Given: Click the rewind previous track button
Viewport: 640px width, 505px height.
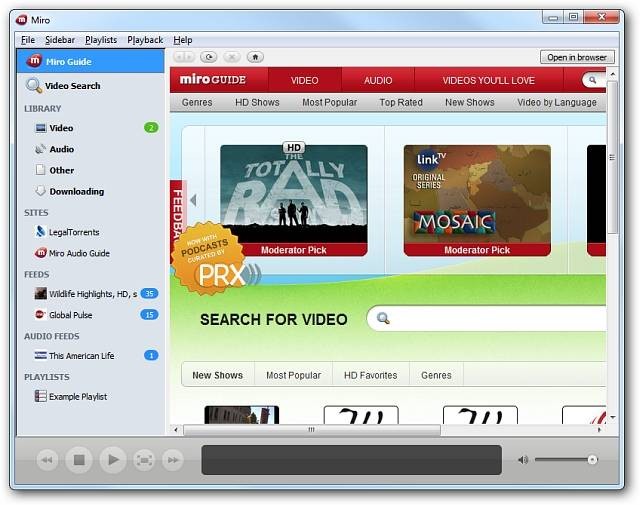Looking at the screenshot, I should pos(47,460).
